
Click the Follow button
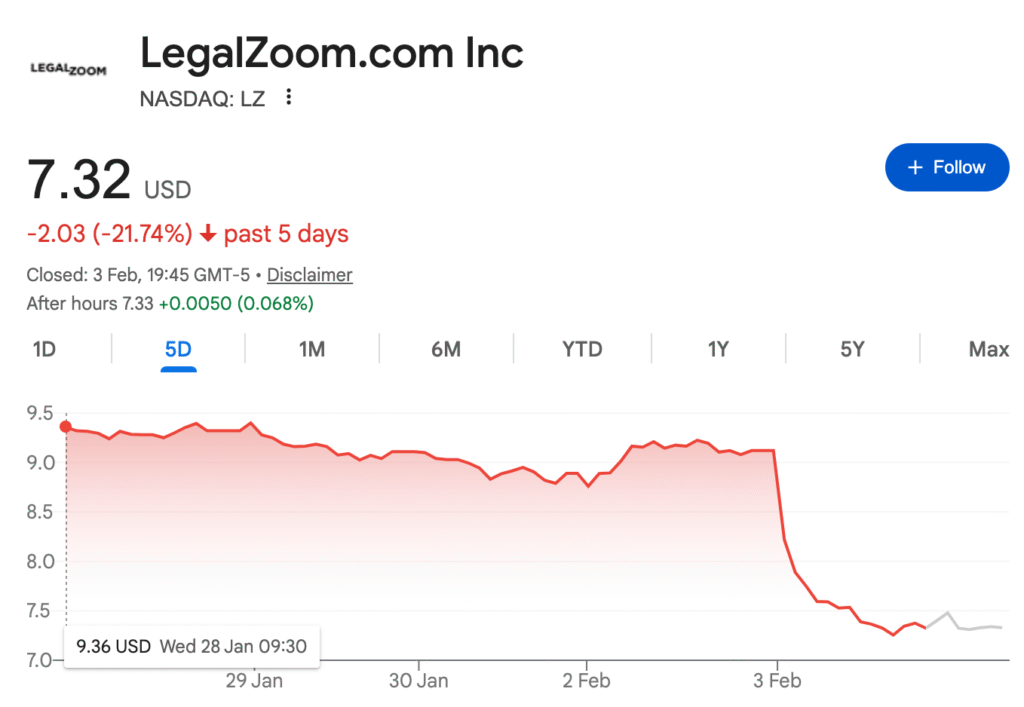tap(946, 167)
